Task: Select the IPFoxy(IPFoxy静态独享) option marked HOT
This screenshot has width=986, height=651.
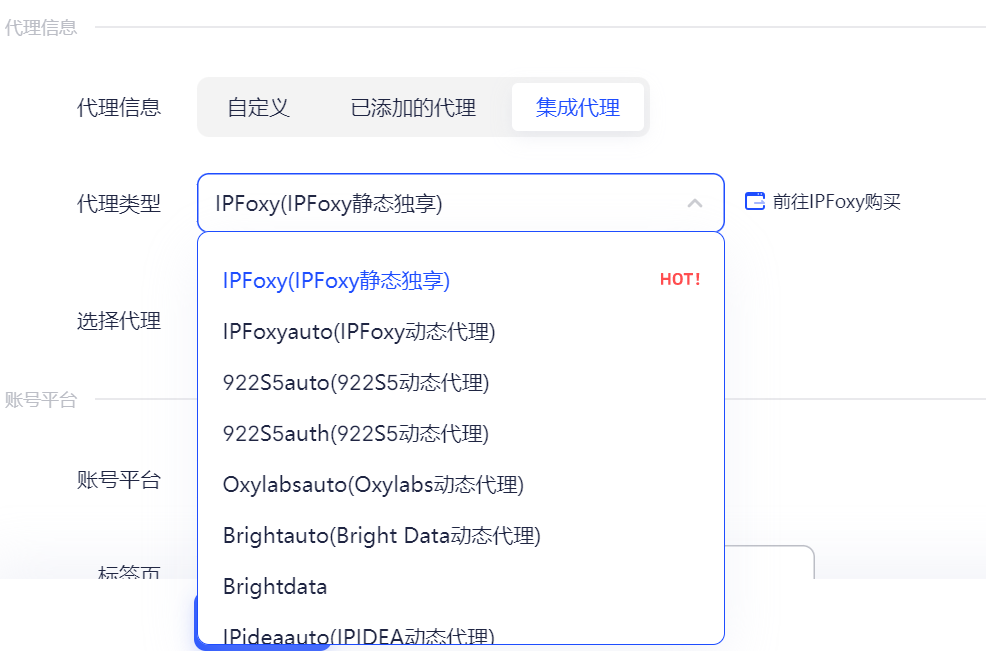Action: pyautogui.click(x=336, y=280)
